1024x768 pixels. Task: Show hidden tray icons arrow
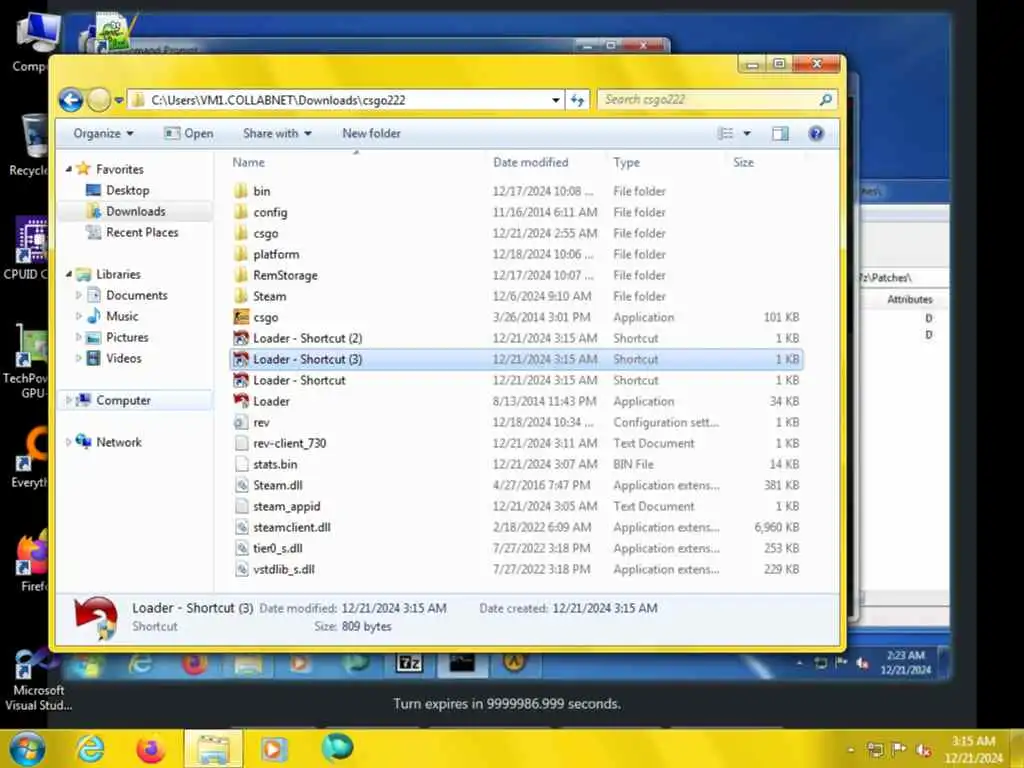tap(850, 750)
